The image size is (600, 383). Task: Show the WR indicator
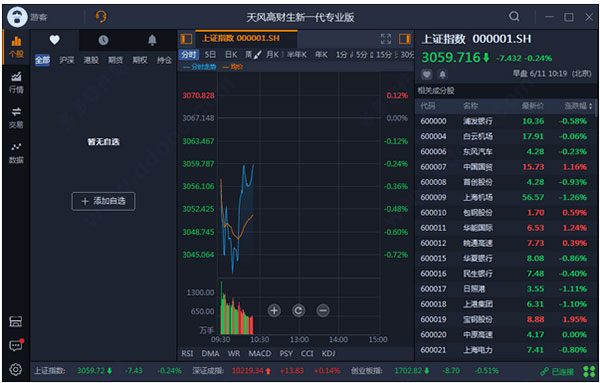coord(234,354)
